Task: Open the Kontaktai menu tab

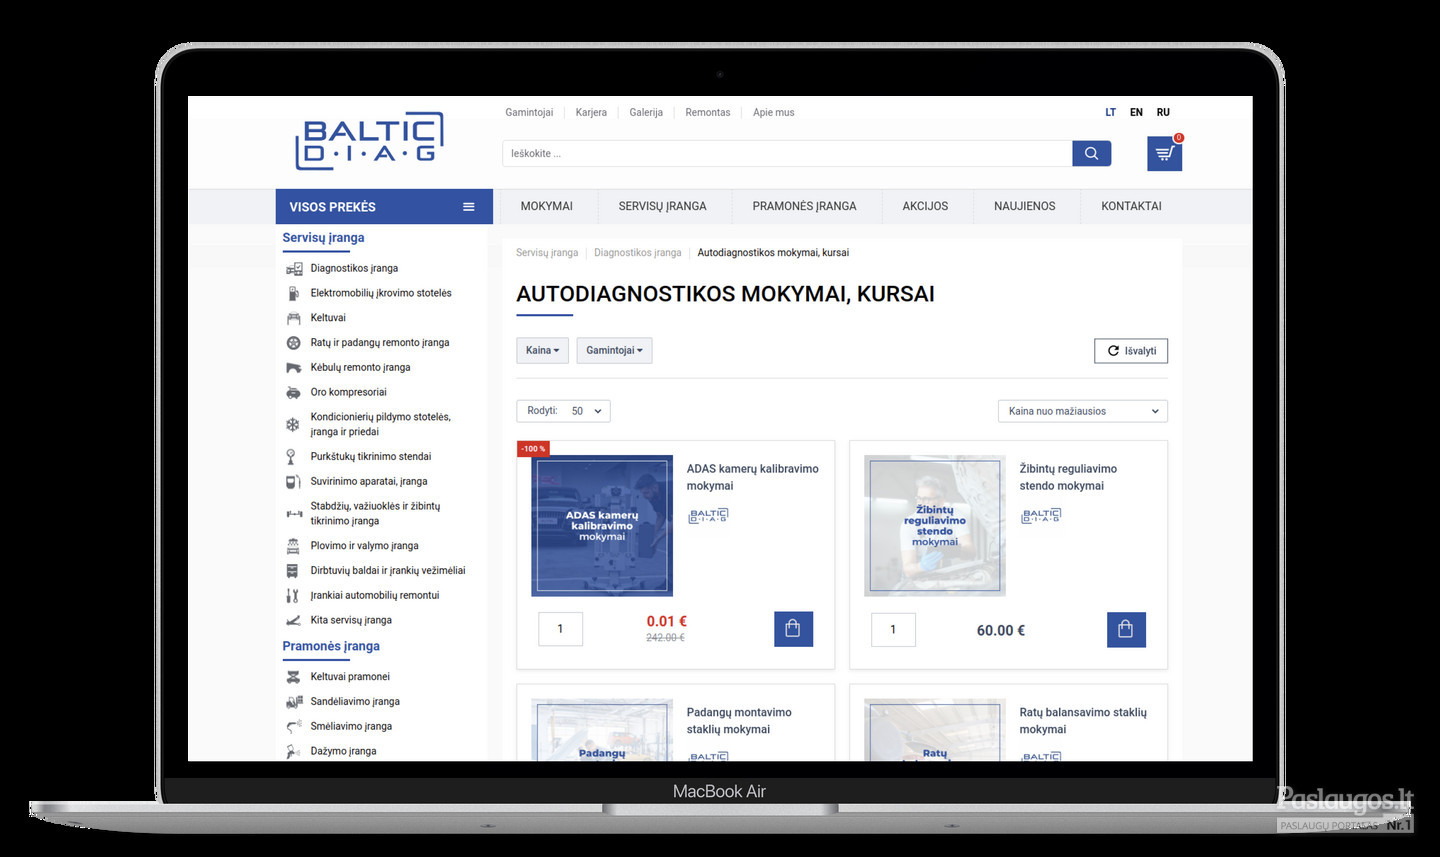Action: click(x=1131, y=206)
